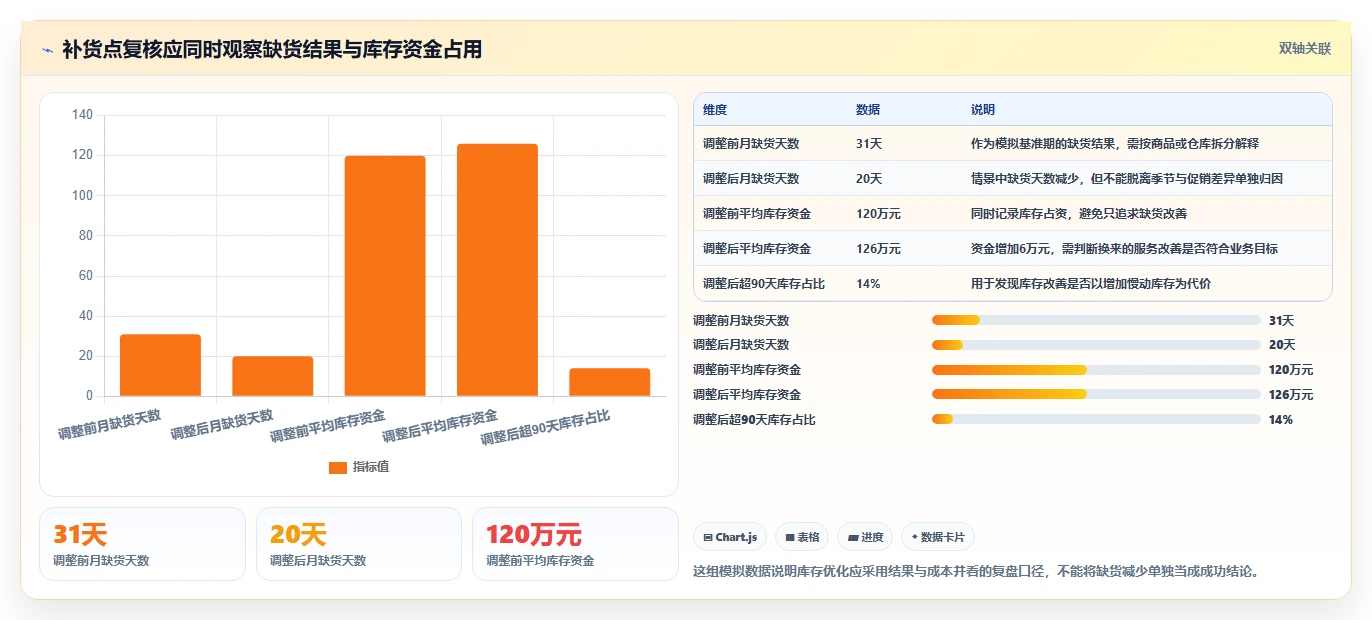
Task: Click the 调整后超90天库存占比 bar in chart
Action: point(609,382)
